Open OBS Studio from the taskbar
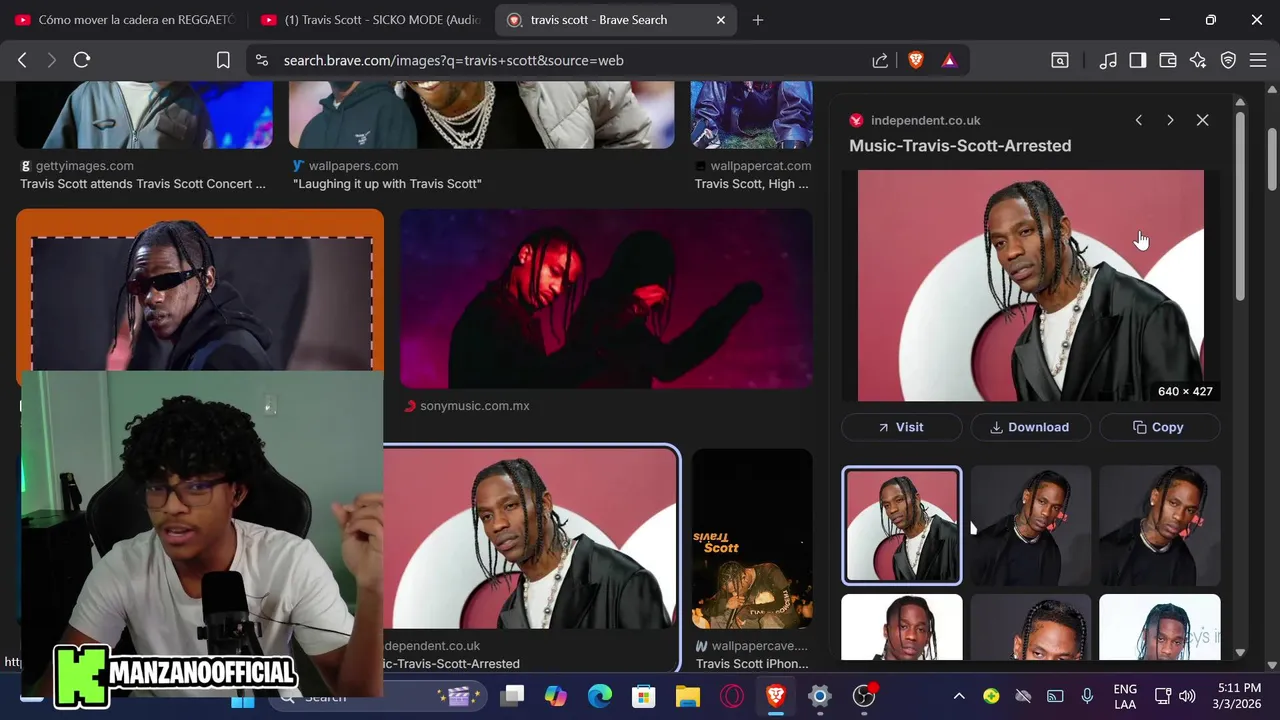This screenshot has height=720, width=1280. (x=864, y=696)
